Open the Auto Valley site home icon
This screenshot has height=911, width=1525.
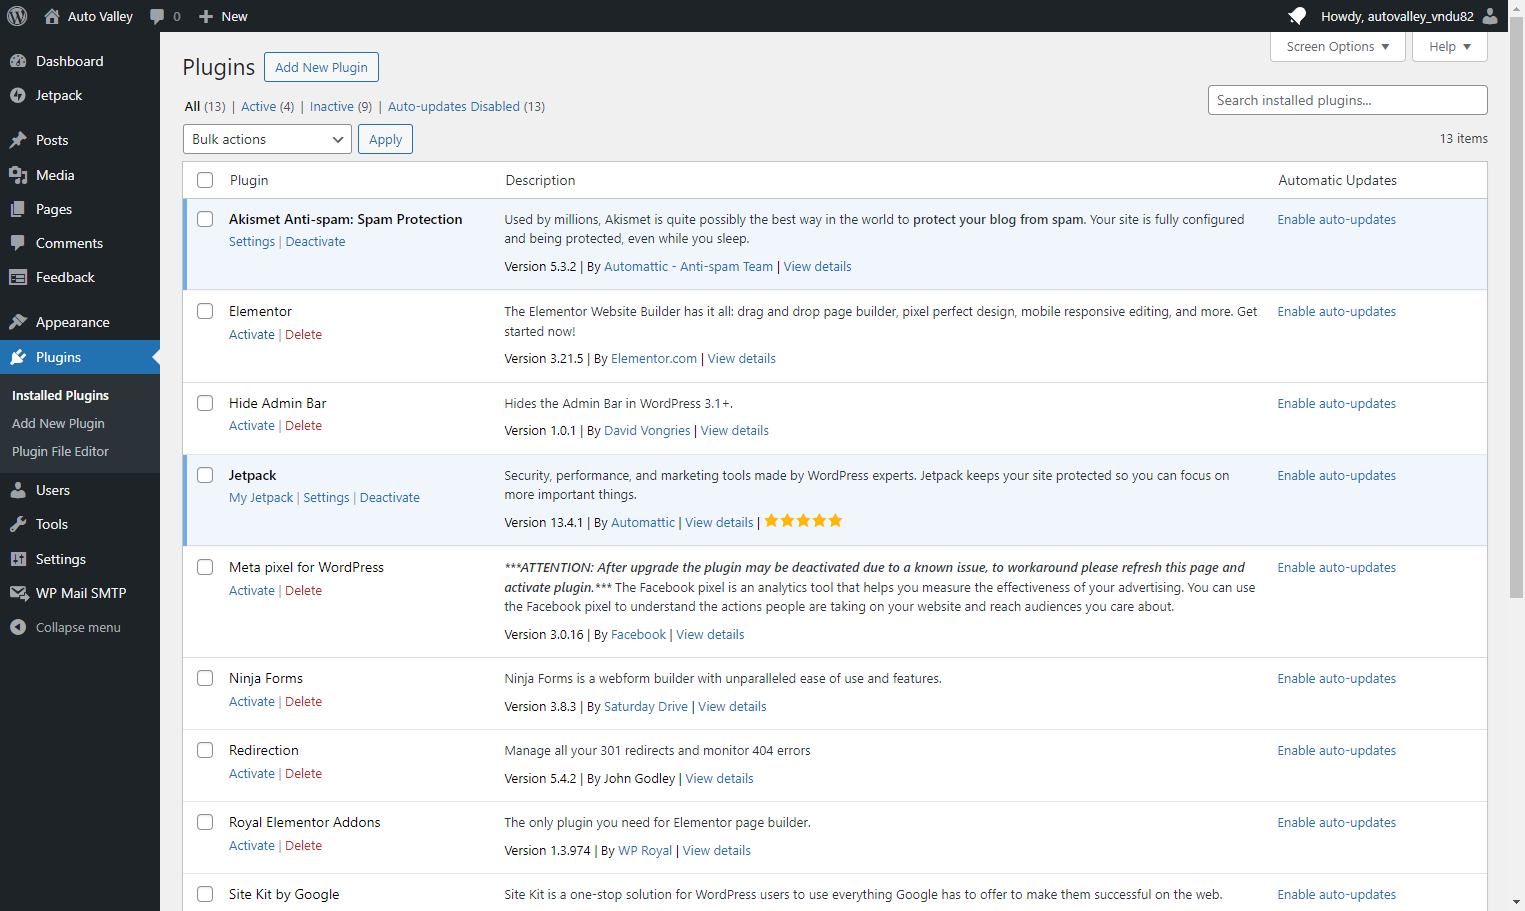[52, 16]
